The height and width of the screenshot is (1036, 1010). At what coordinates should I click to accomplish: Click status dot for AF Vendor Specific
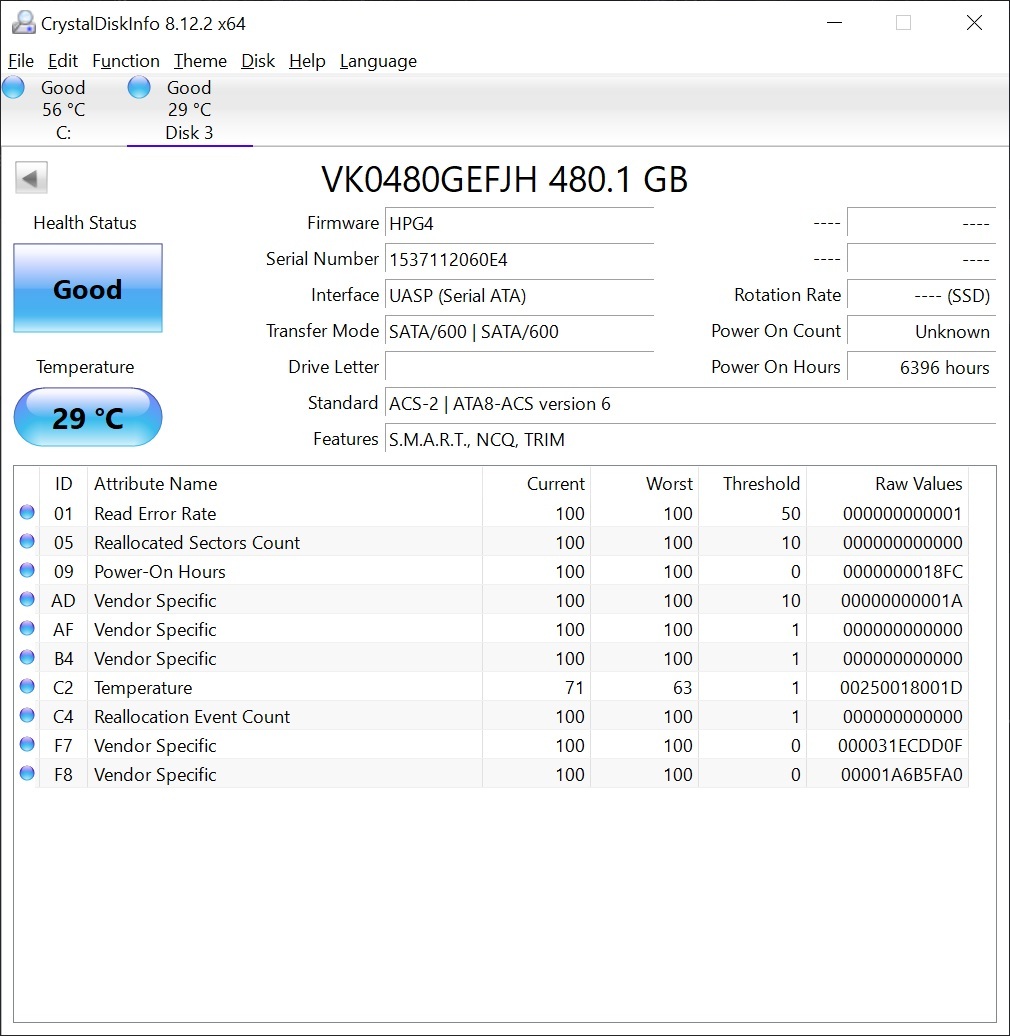[x=27, y=628]
